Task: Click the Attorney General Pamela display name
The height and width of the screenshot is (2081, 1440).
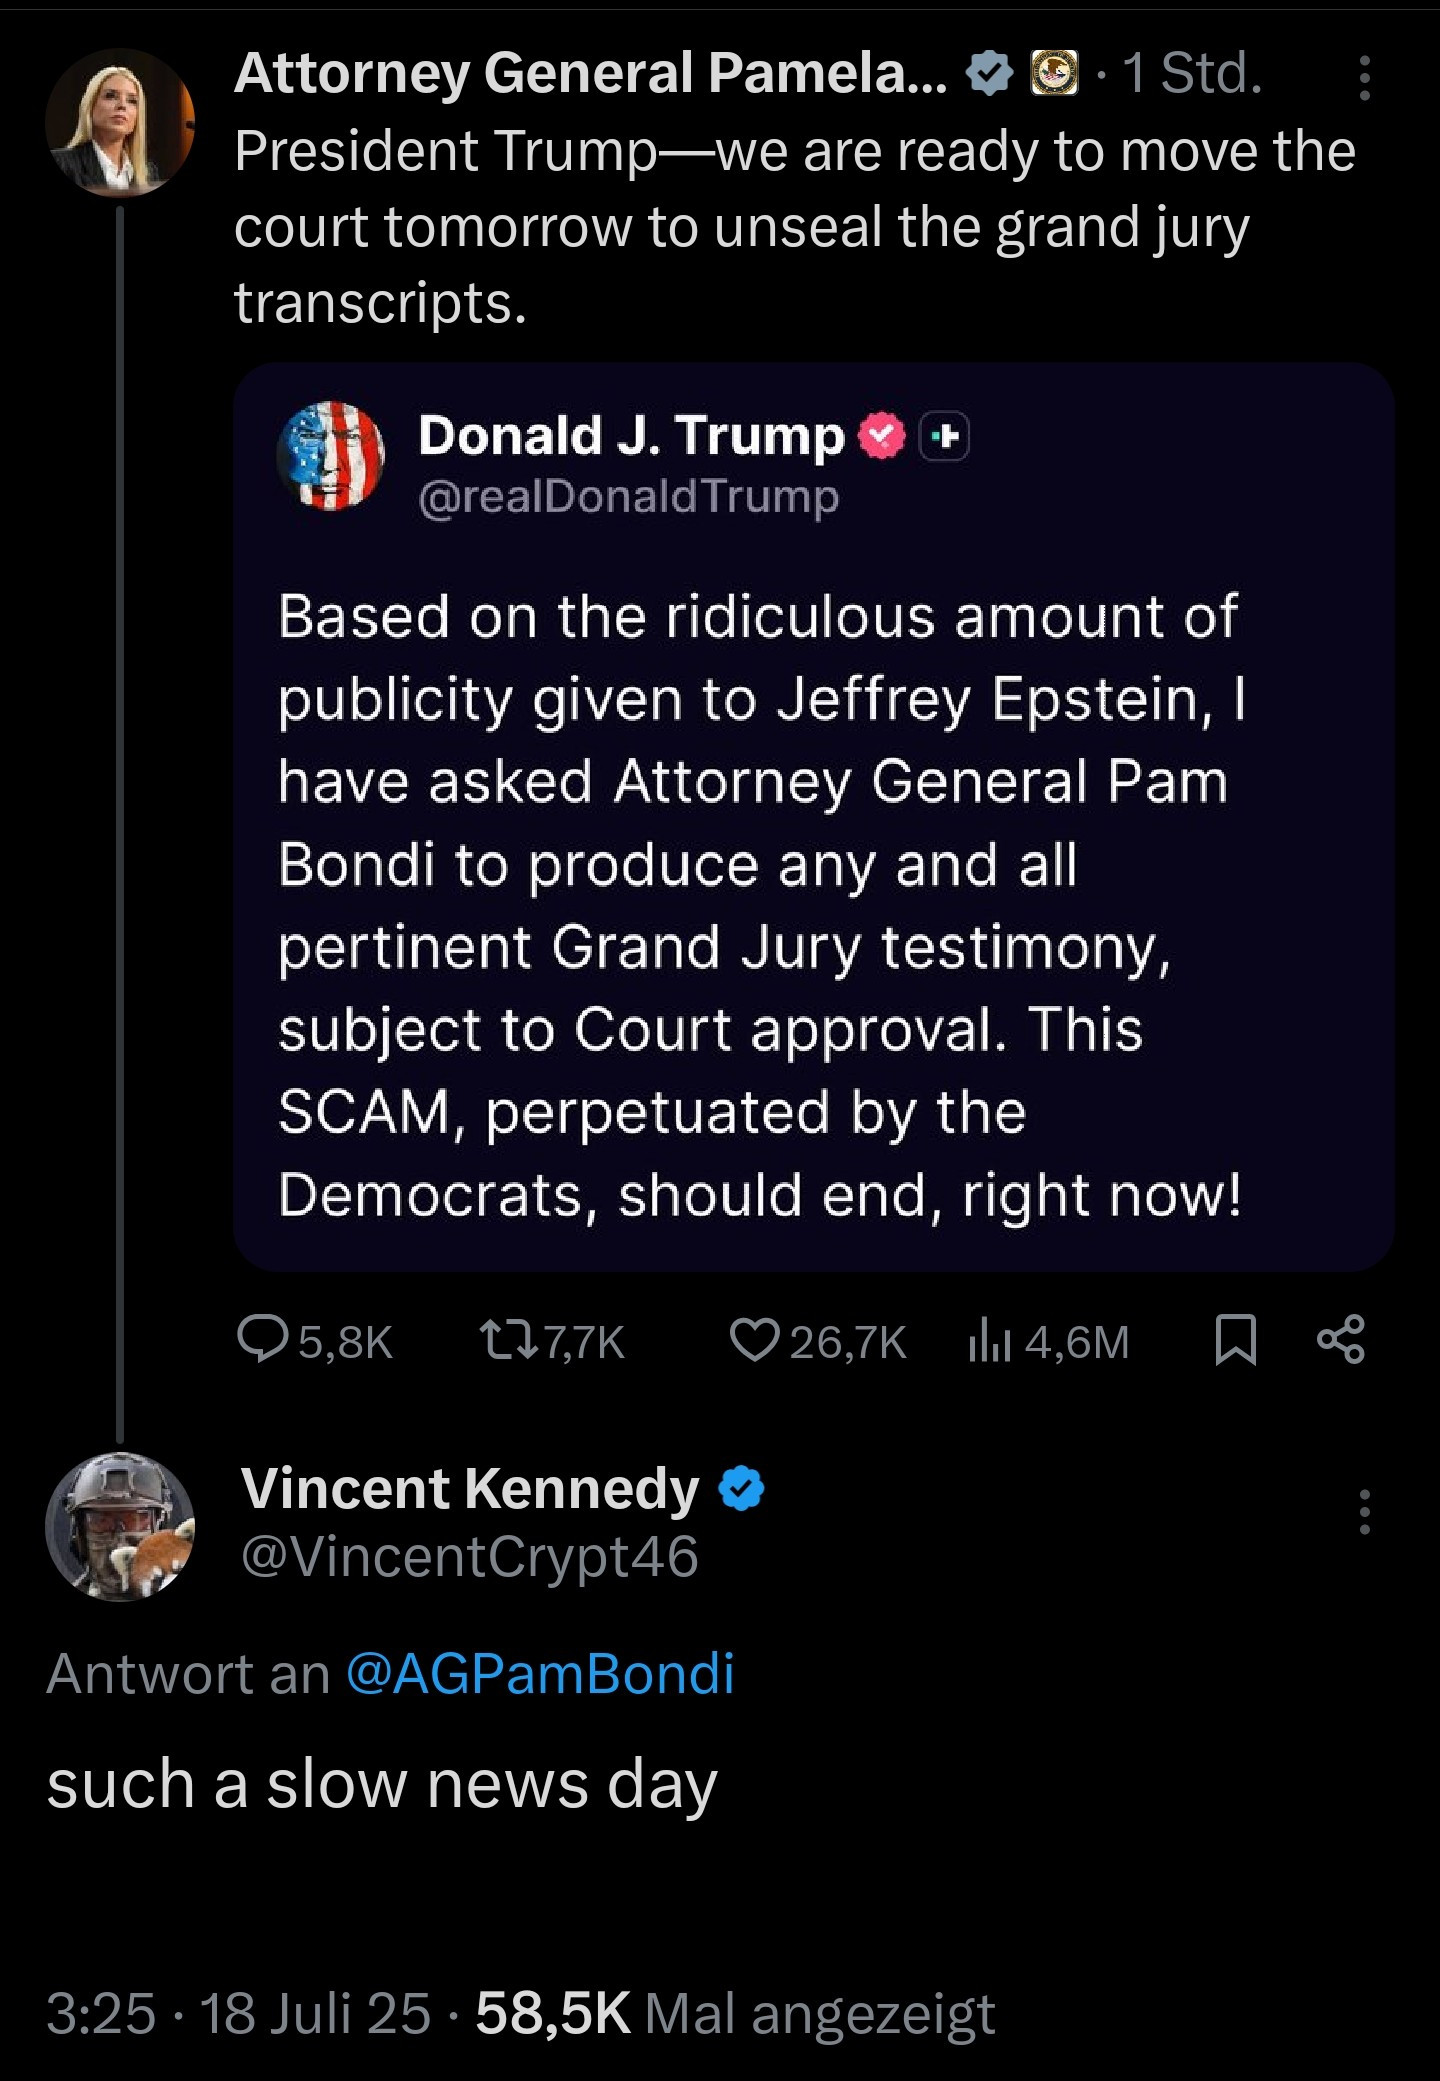Action: [x=590, y=74]
